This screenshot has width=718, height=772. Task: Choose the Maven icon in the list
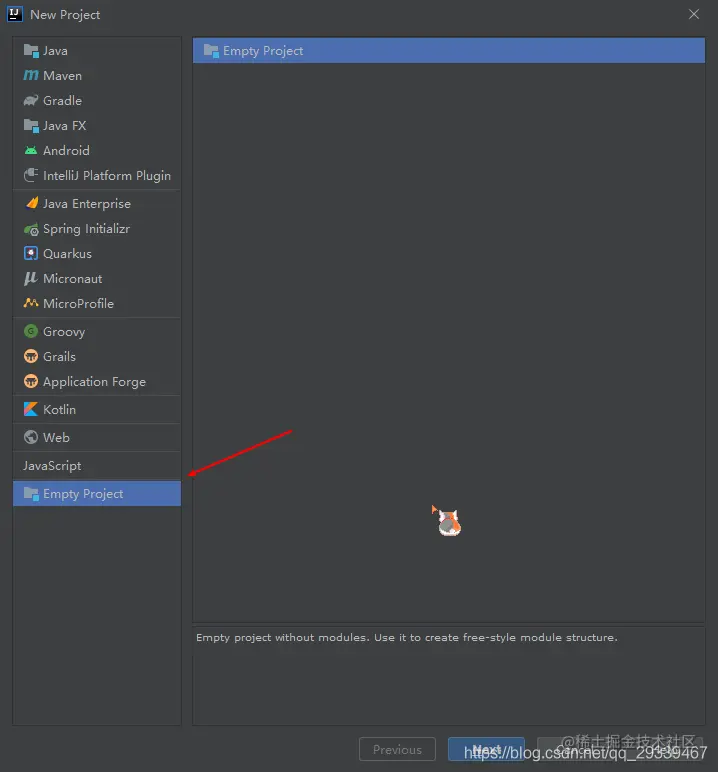click(31, 75)
